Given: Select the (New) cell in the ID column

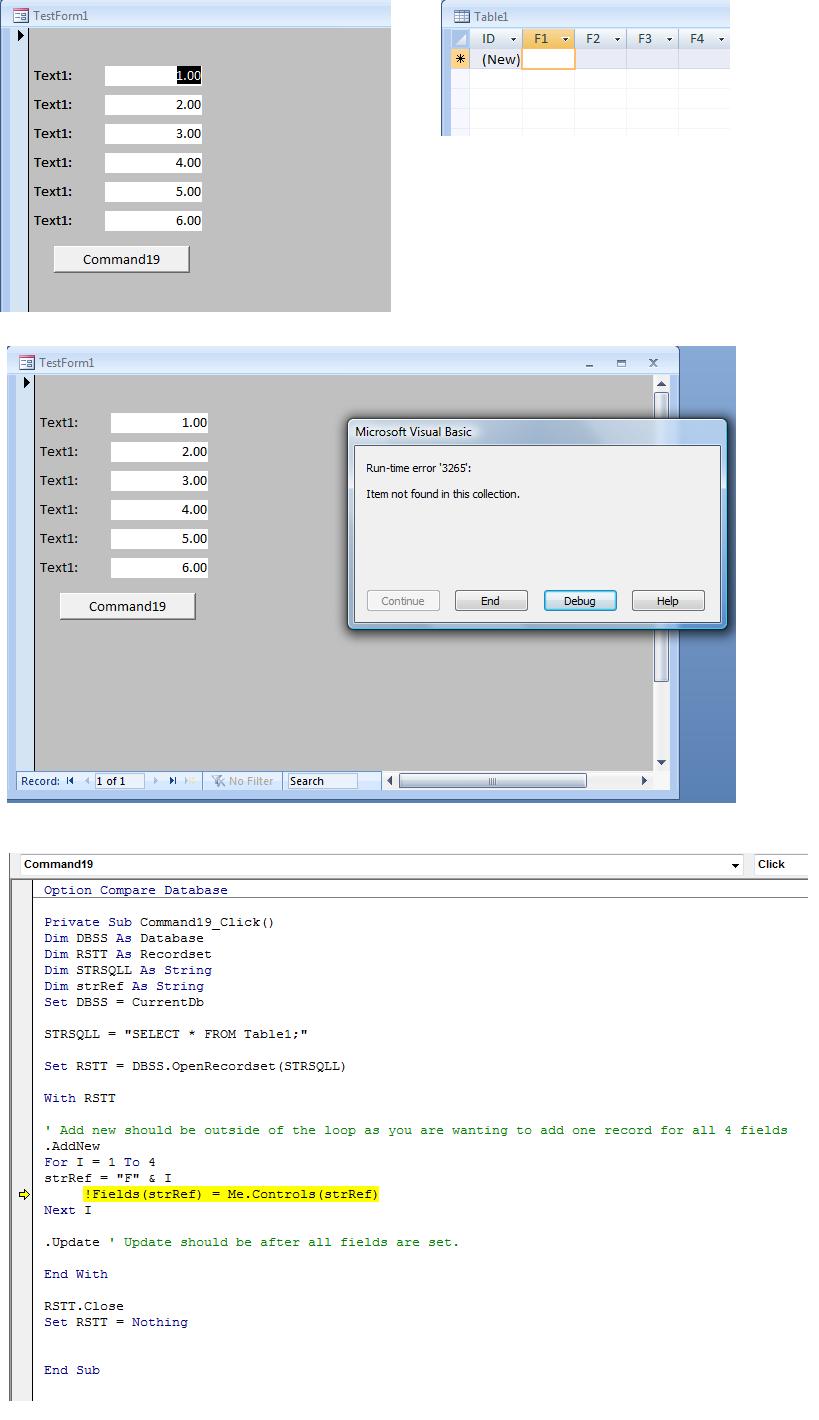Looking at the screenshot, I should [497, 59].
